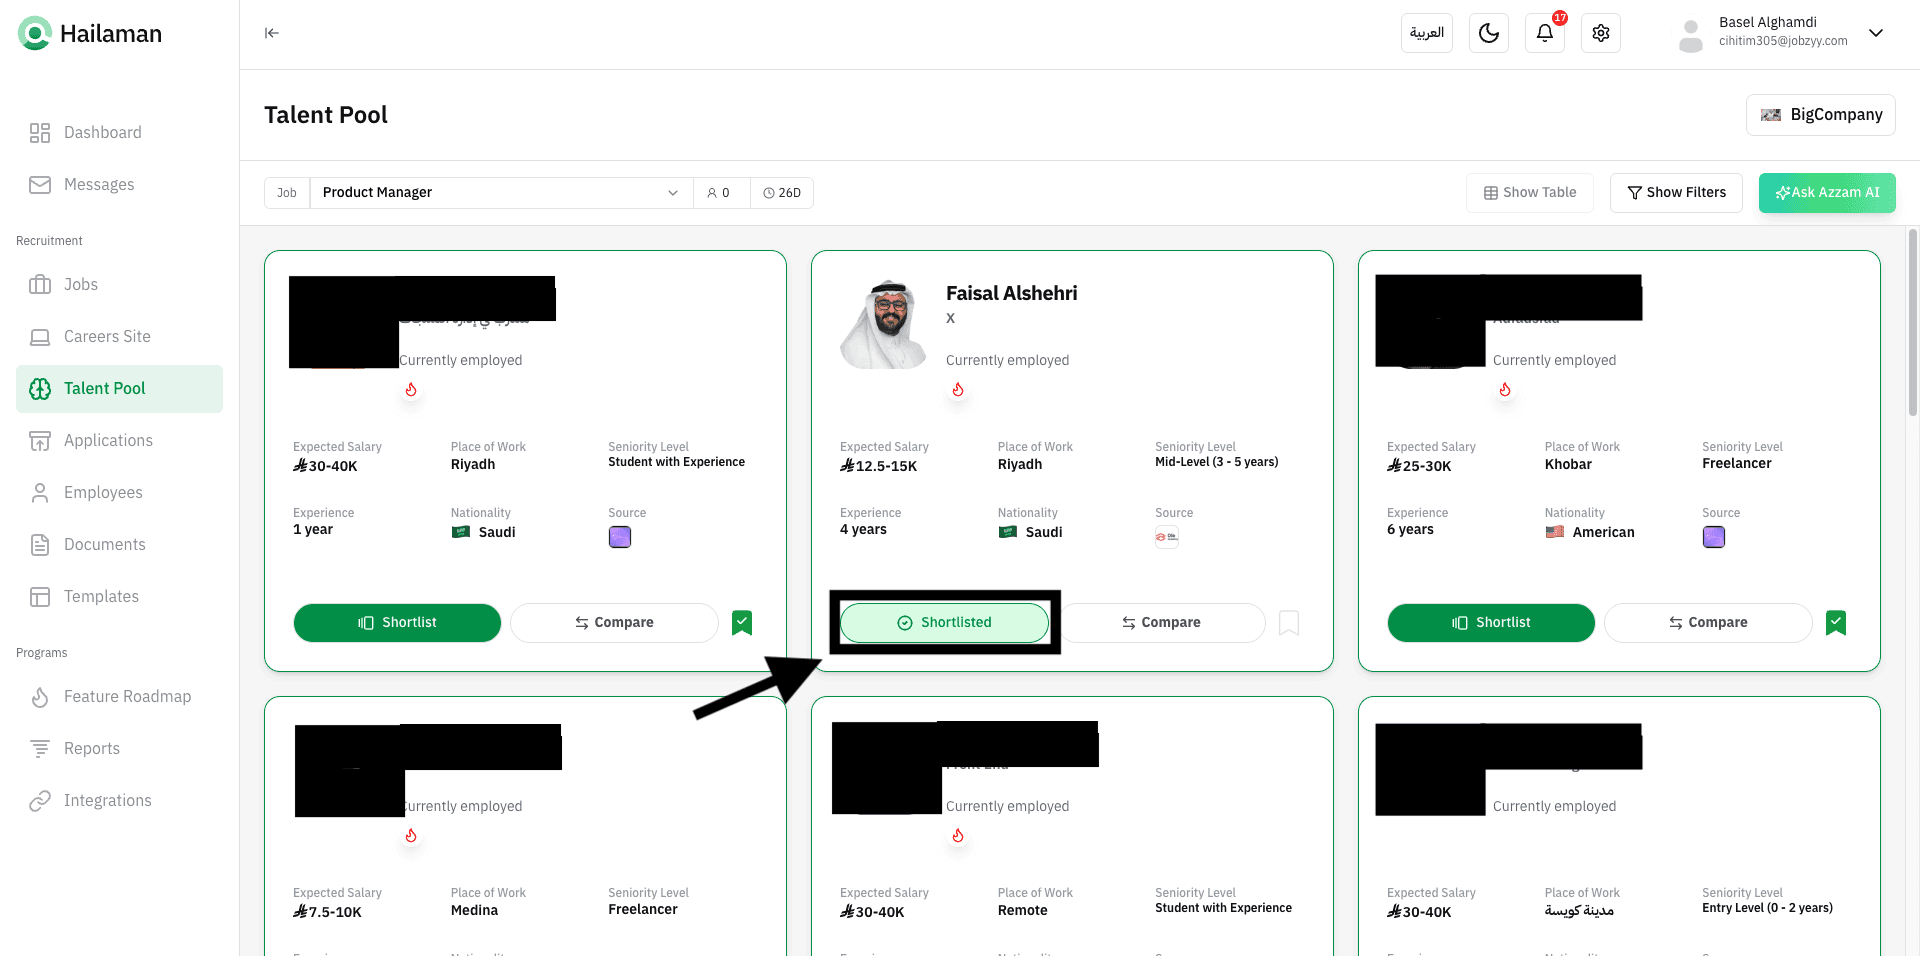Open Feature Roadmap in sidebar
The height and width of the screenshot is (956, 1920).
[119, 697]
